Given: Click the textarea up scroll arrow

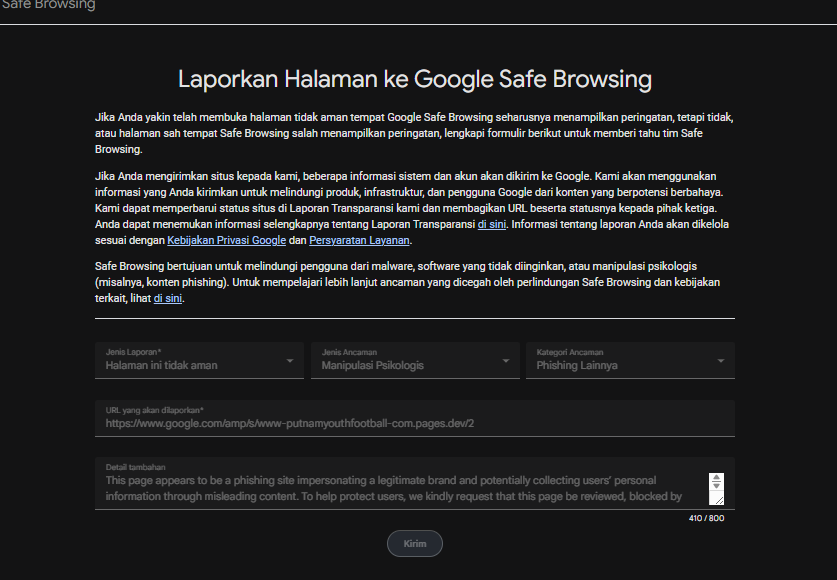Looking at the screenshot, I should 716,478.
